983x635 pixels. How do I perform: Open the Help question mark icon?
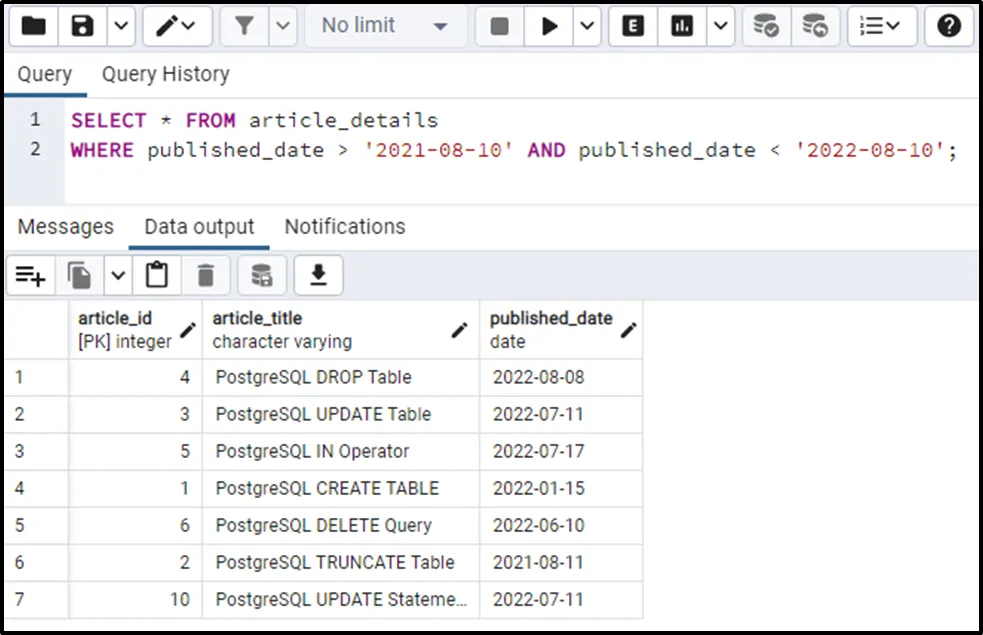tap(949, 26)
